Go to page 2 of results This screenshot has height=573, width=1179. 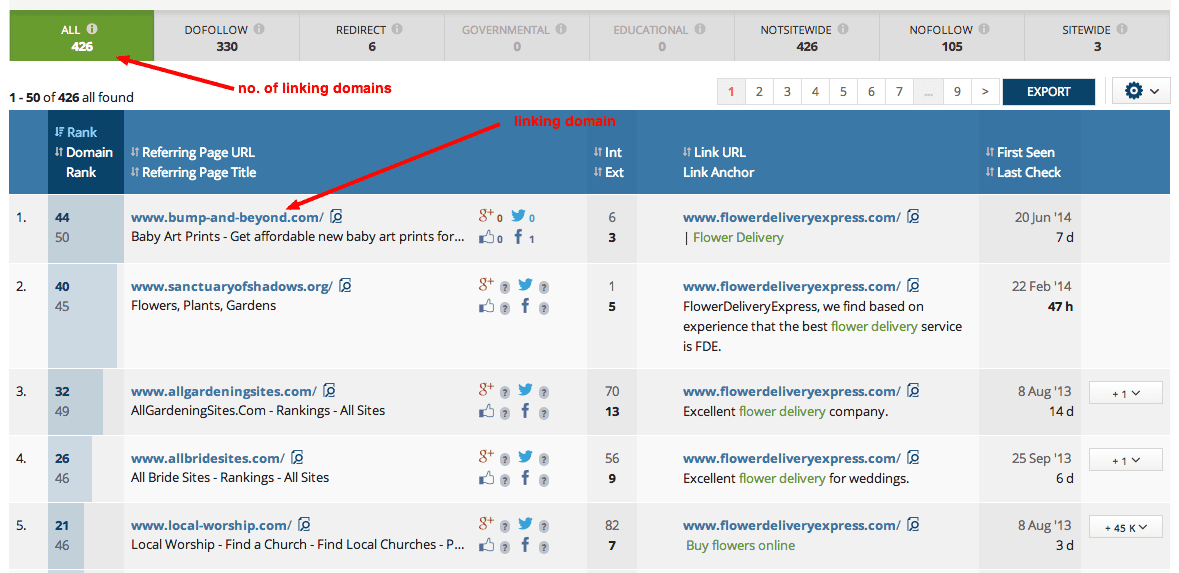click(759, 92)
